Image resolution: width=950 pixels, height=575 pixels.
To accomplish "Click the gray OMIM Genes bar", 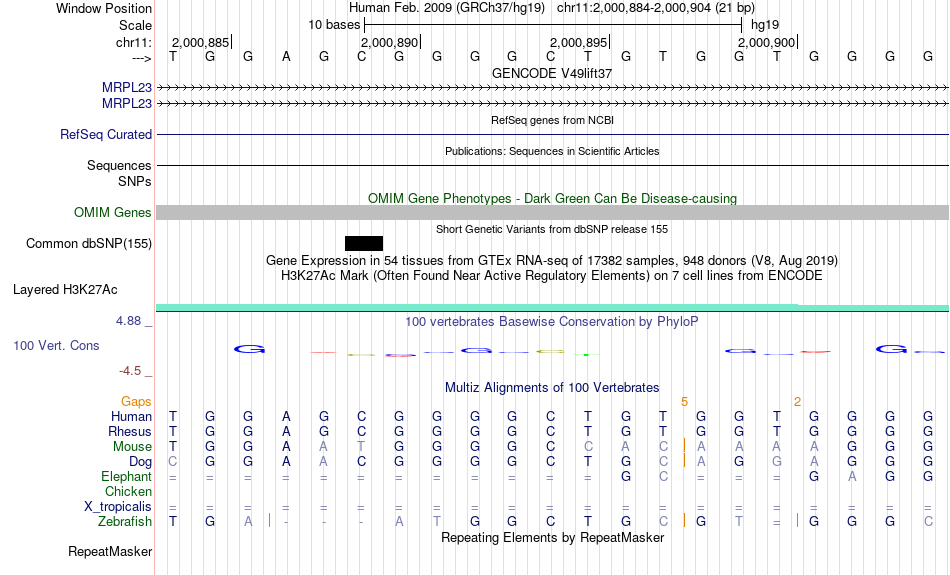I will (x=552, y=213).
